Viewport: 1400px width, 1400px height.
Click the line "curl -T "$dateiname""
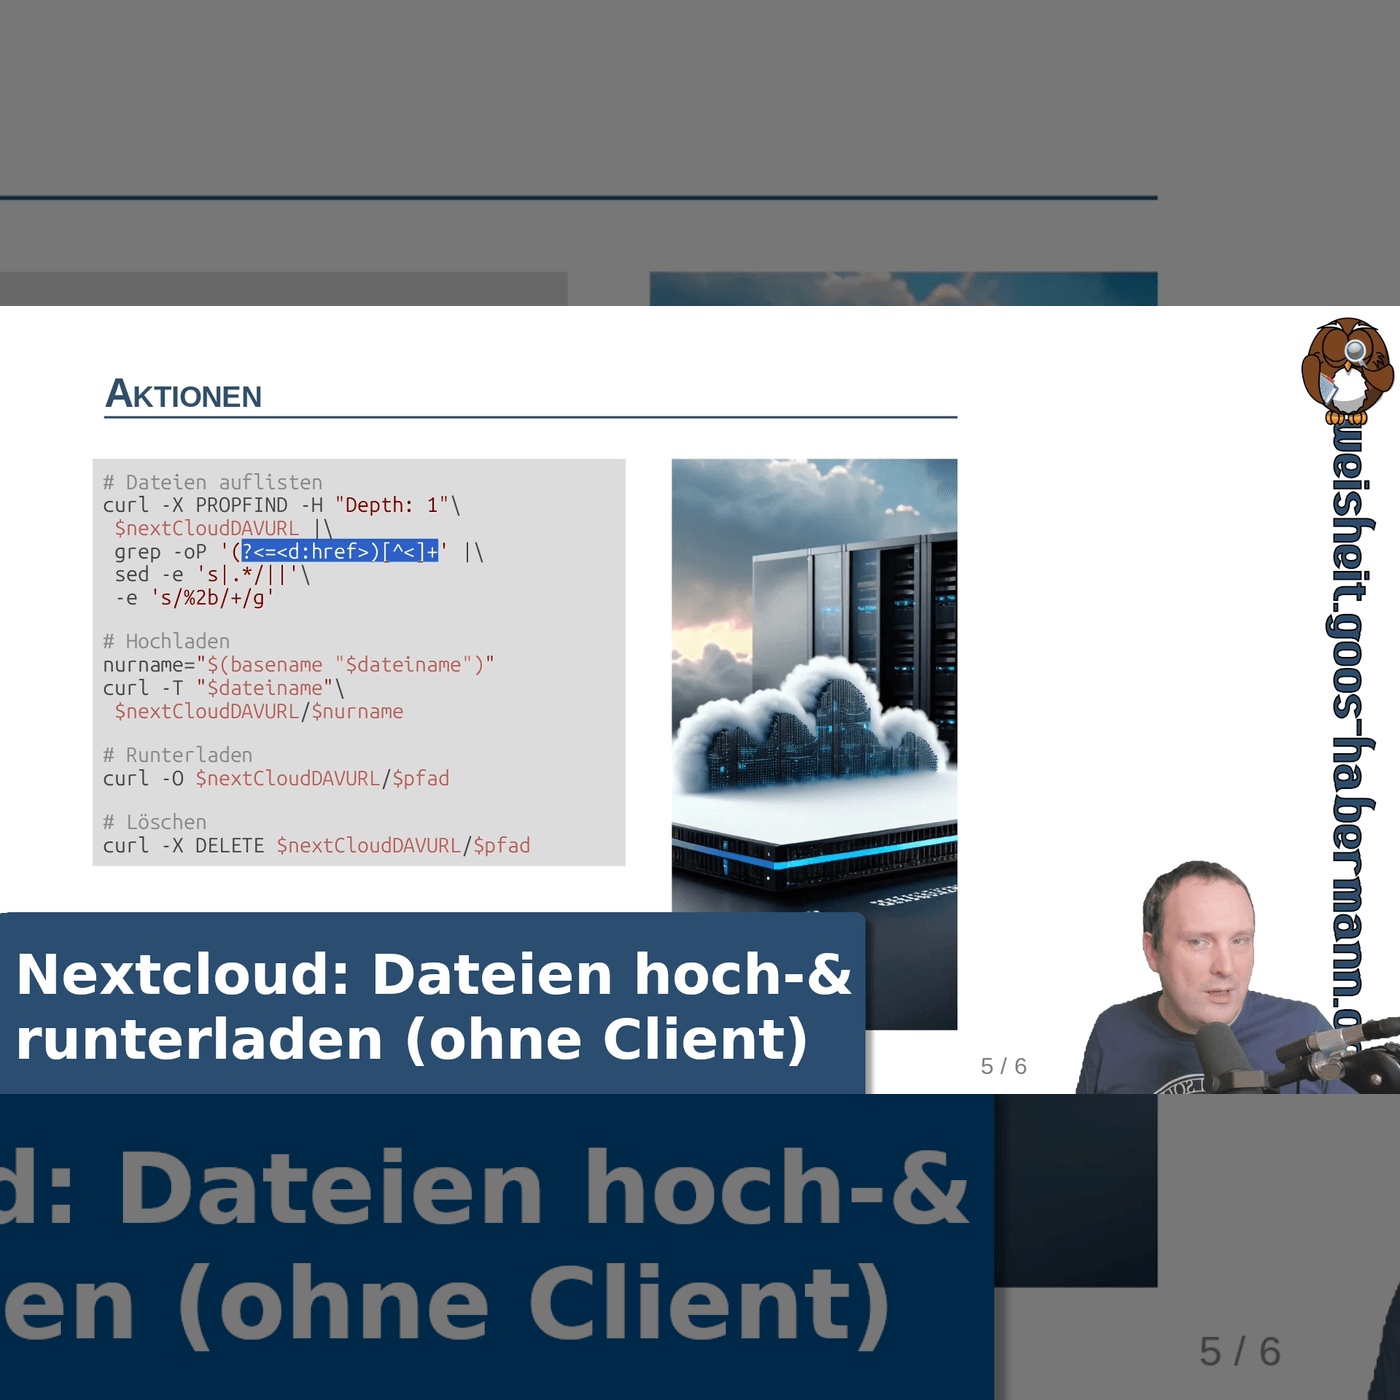click(224, 688)
